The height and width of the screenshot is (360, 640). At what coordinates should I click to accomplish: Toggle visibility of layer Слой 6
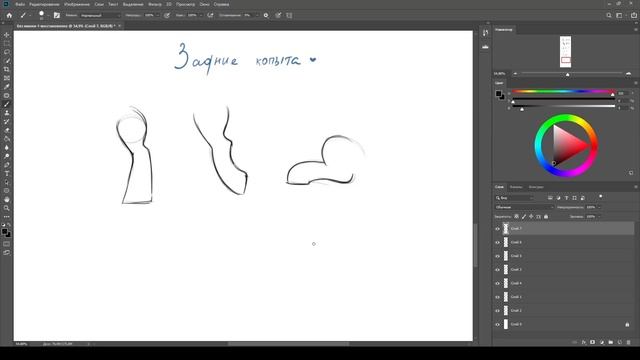click(497, 242)
